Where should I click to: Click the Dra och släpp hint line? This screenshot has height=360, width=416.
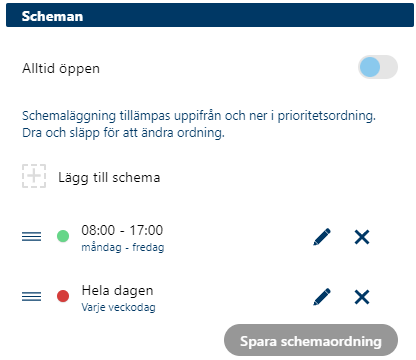123,133
